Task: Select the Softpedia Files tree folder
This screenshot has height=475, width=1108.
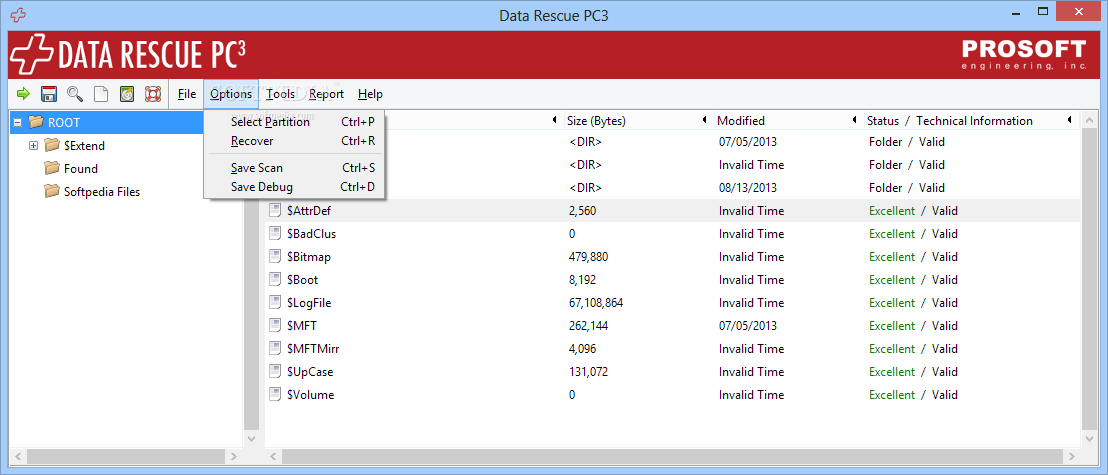Action: click(102, 192)
